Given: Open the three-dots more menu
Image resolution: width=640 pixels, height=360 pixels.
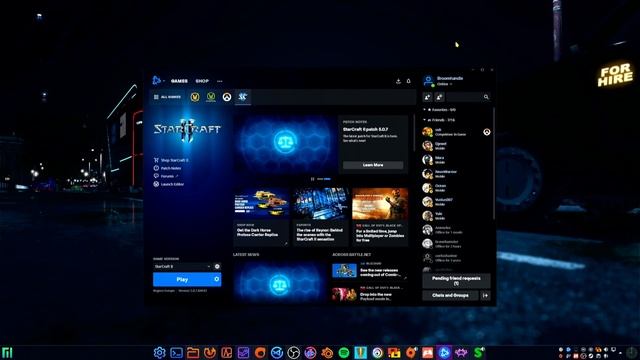Looking at the screenshot, I should (x=220, y=81).
